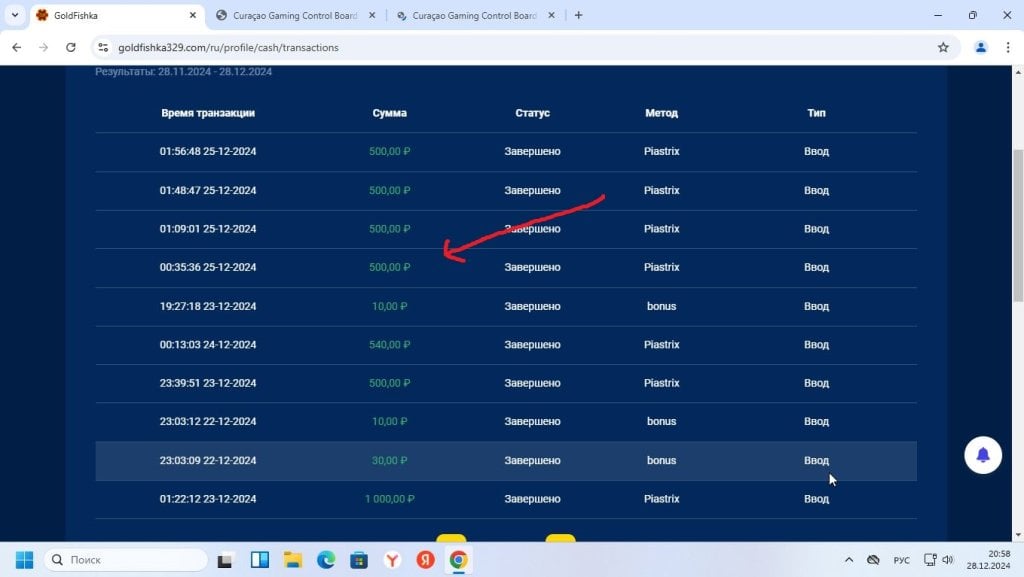
Task: Click the results date range 28.11.2024 - 28.12.2024
Action: [x=215, y=72]
